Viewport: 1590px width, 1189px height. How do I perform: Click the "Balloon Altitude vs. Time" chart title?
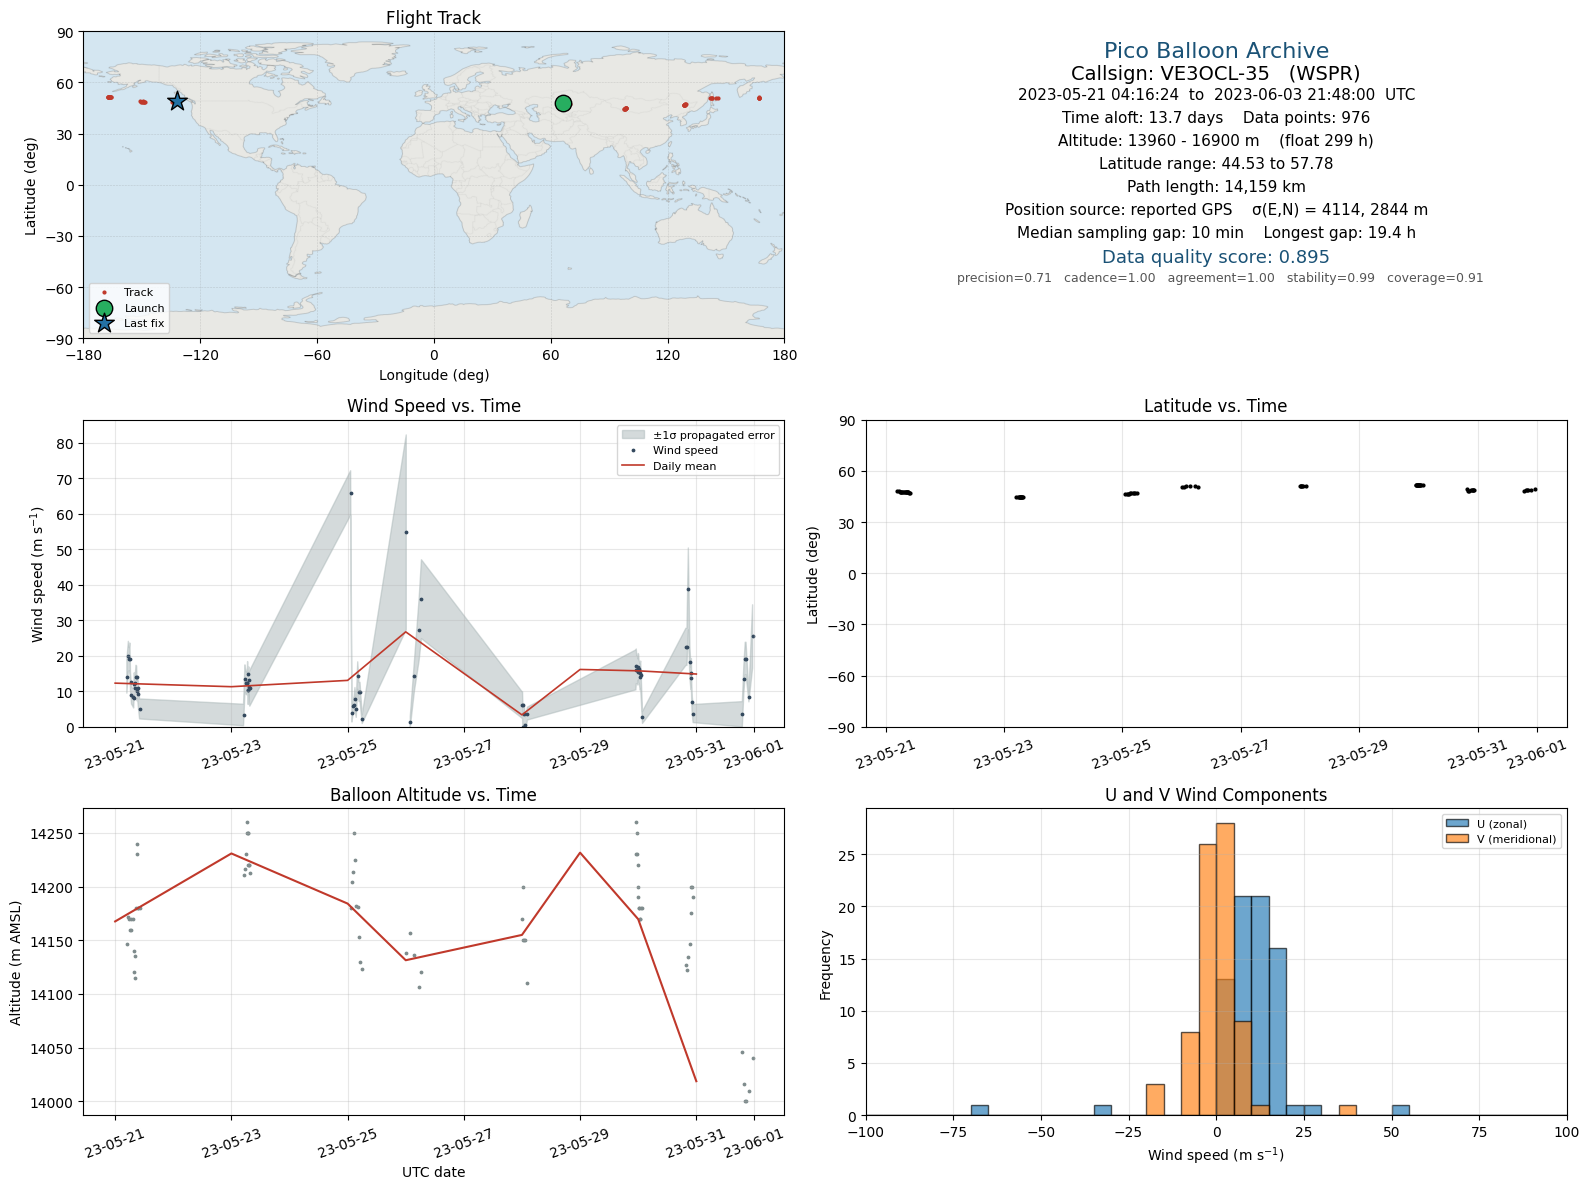[433, 795]
